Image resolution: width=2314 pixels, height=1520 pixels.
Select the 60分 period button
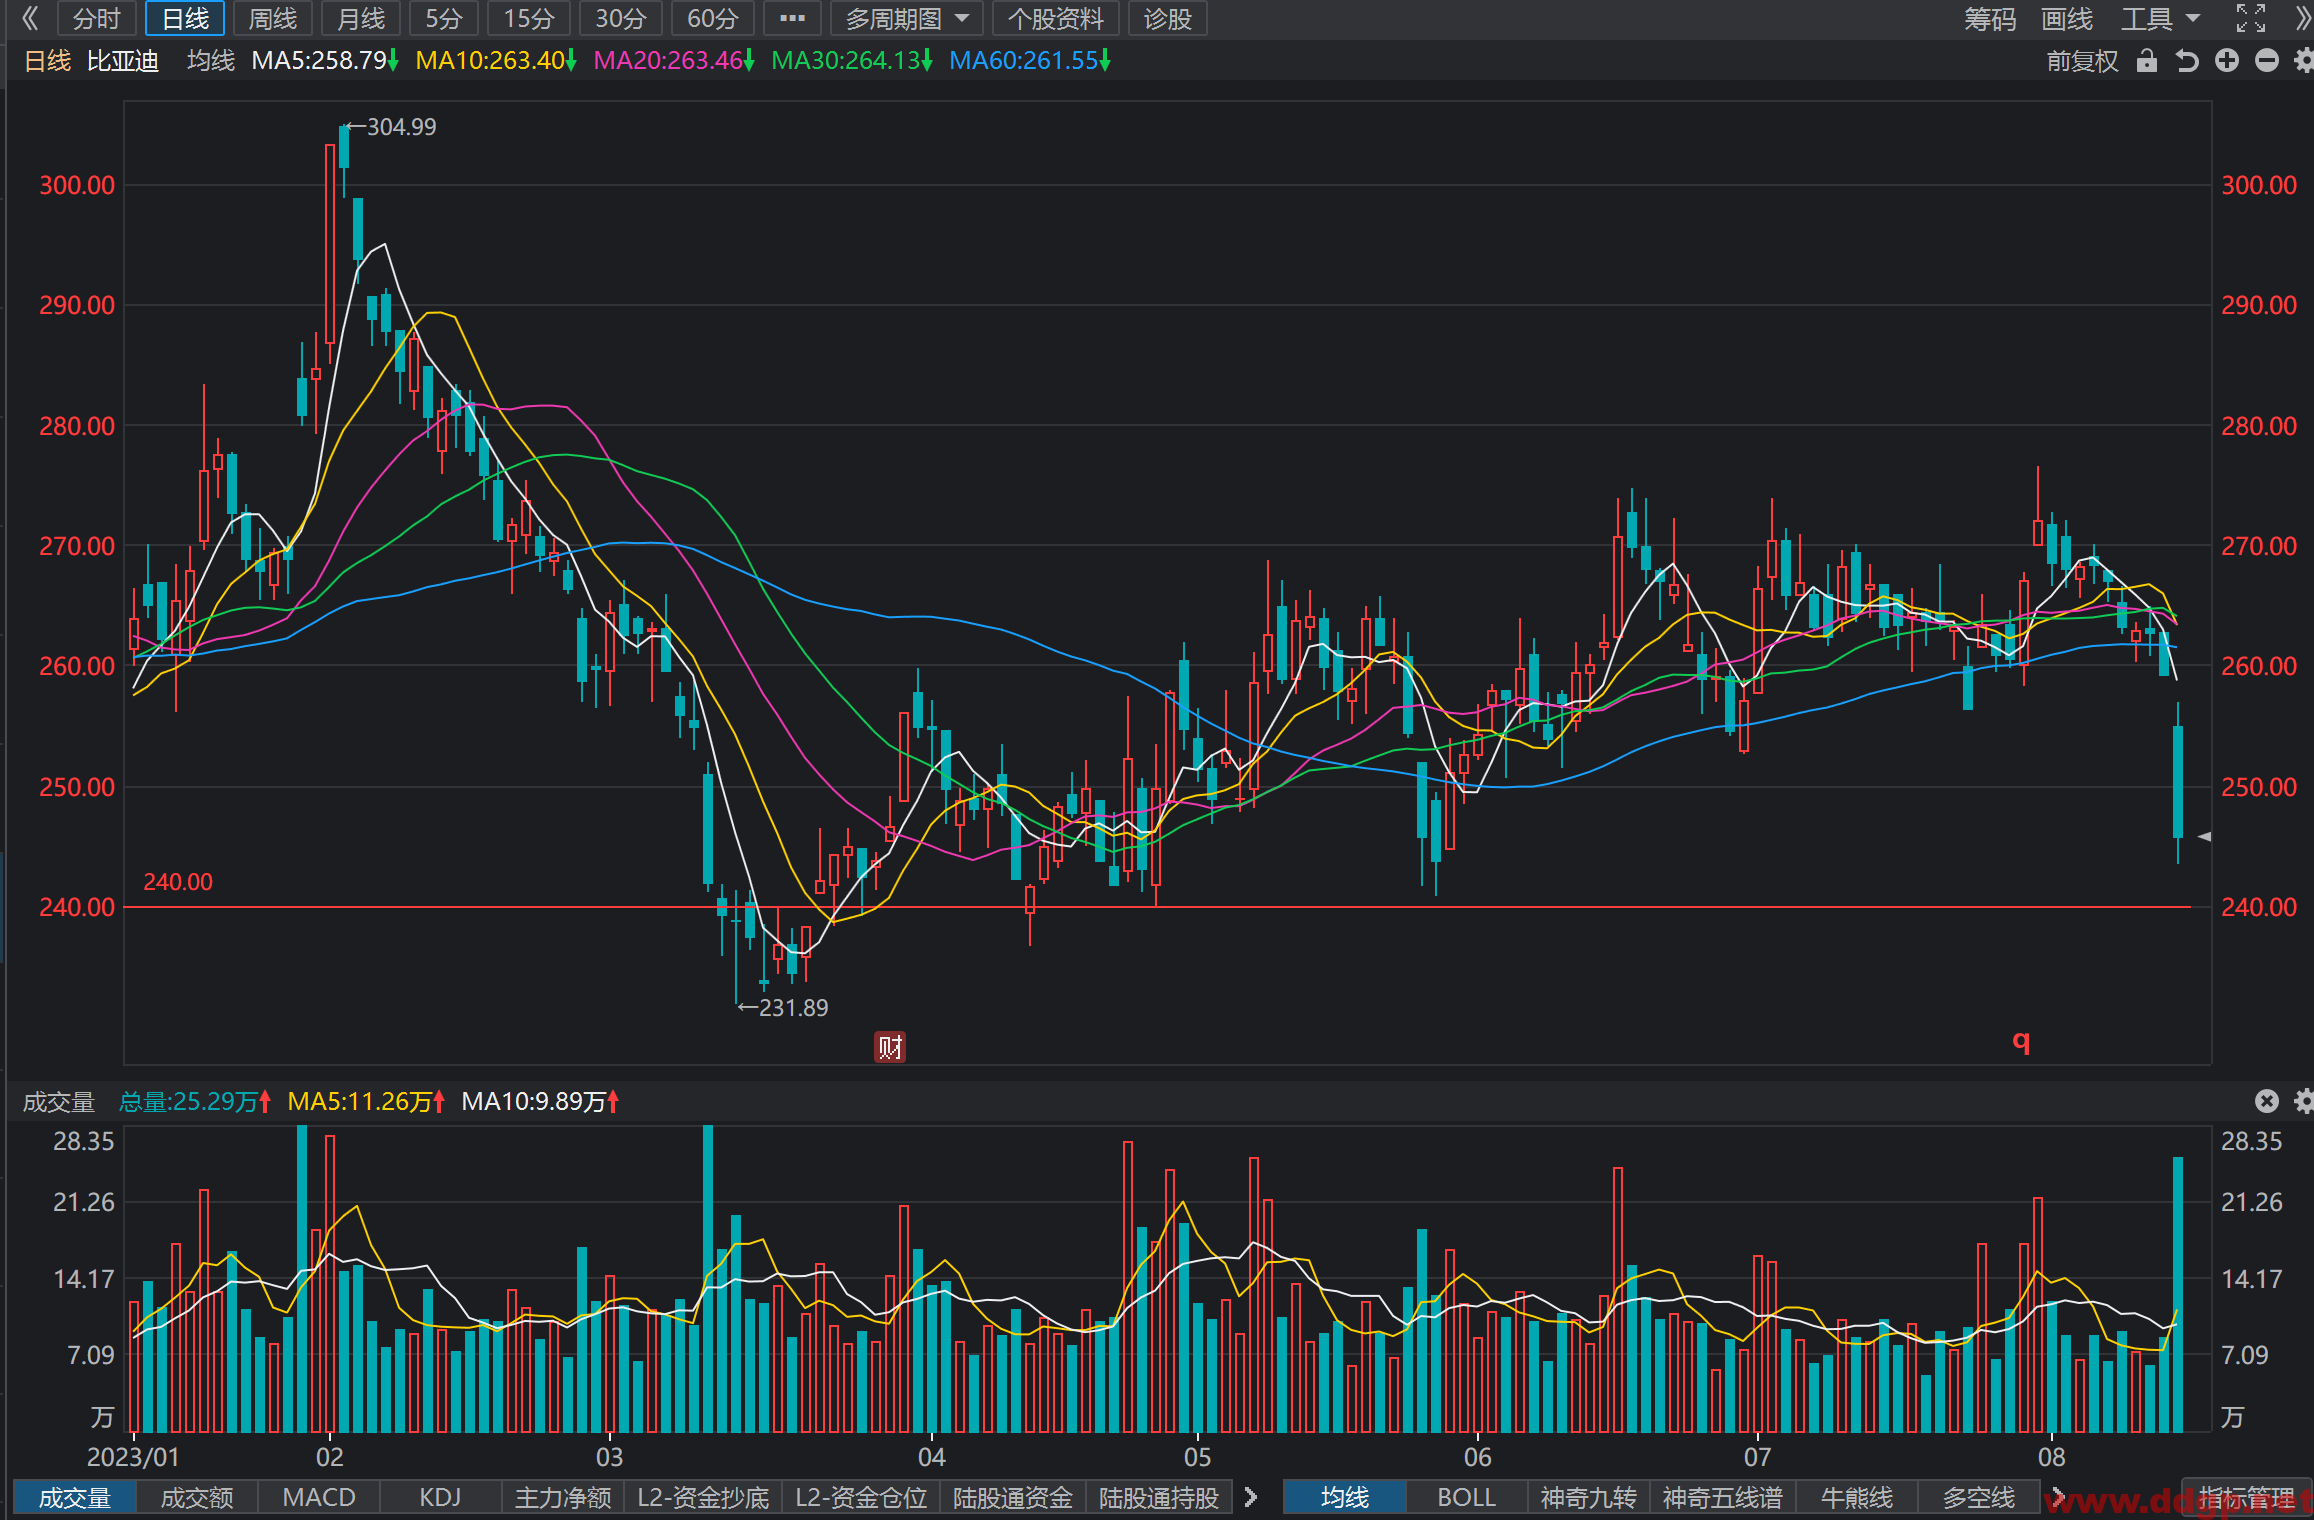click(712, 18)
